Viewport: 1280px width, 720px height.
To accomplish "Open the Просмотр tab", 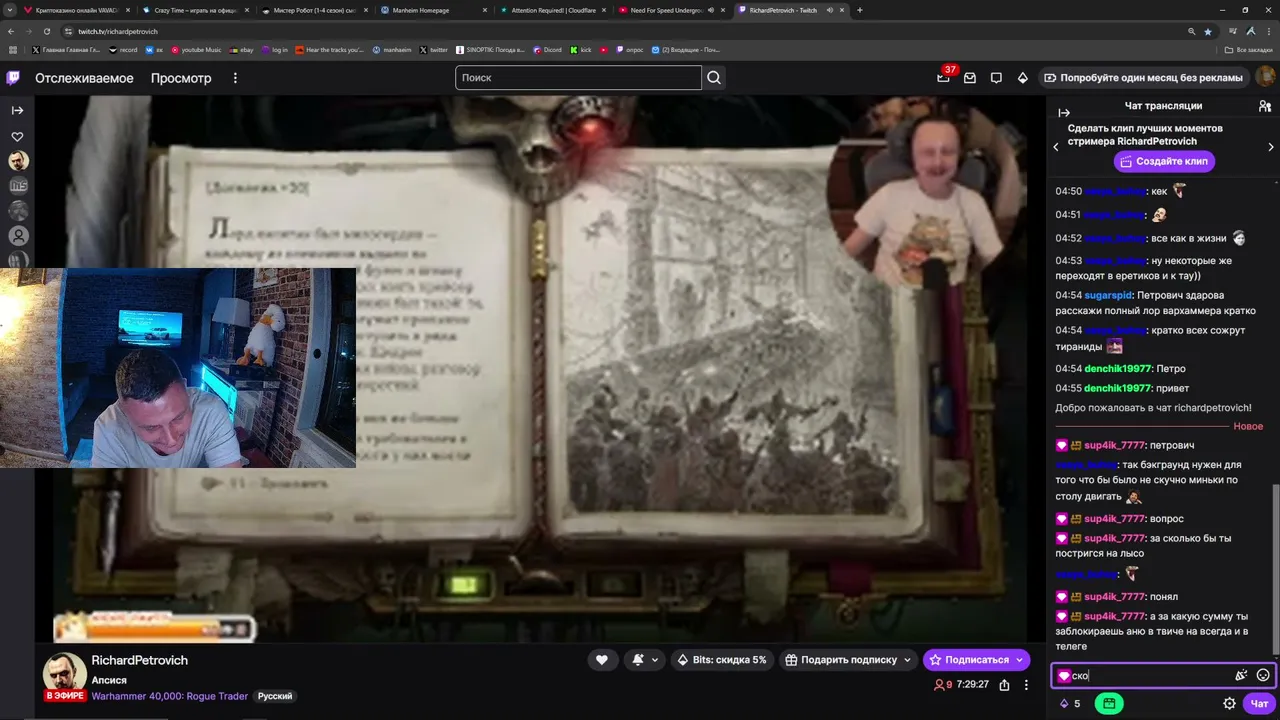I will (x=181, y=78).
